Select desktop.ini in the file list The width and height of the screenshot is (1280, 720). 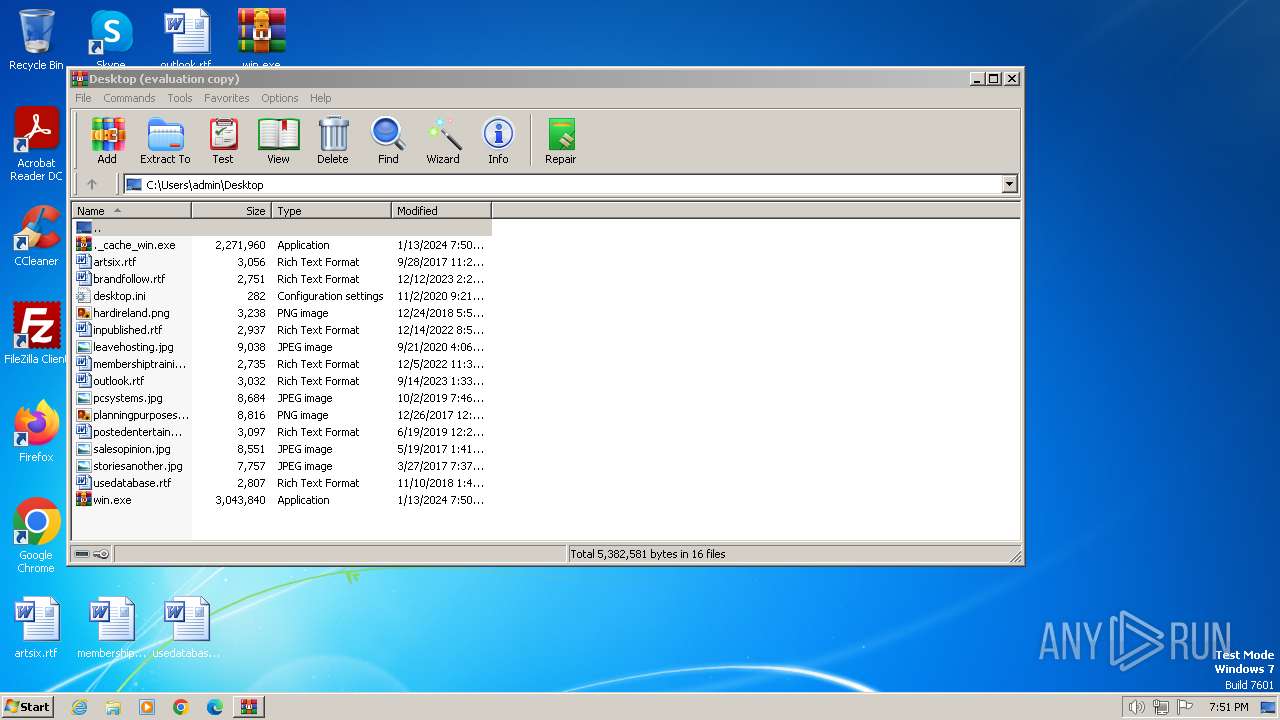pyautogui.click(x=282, y=296)
